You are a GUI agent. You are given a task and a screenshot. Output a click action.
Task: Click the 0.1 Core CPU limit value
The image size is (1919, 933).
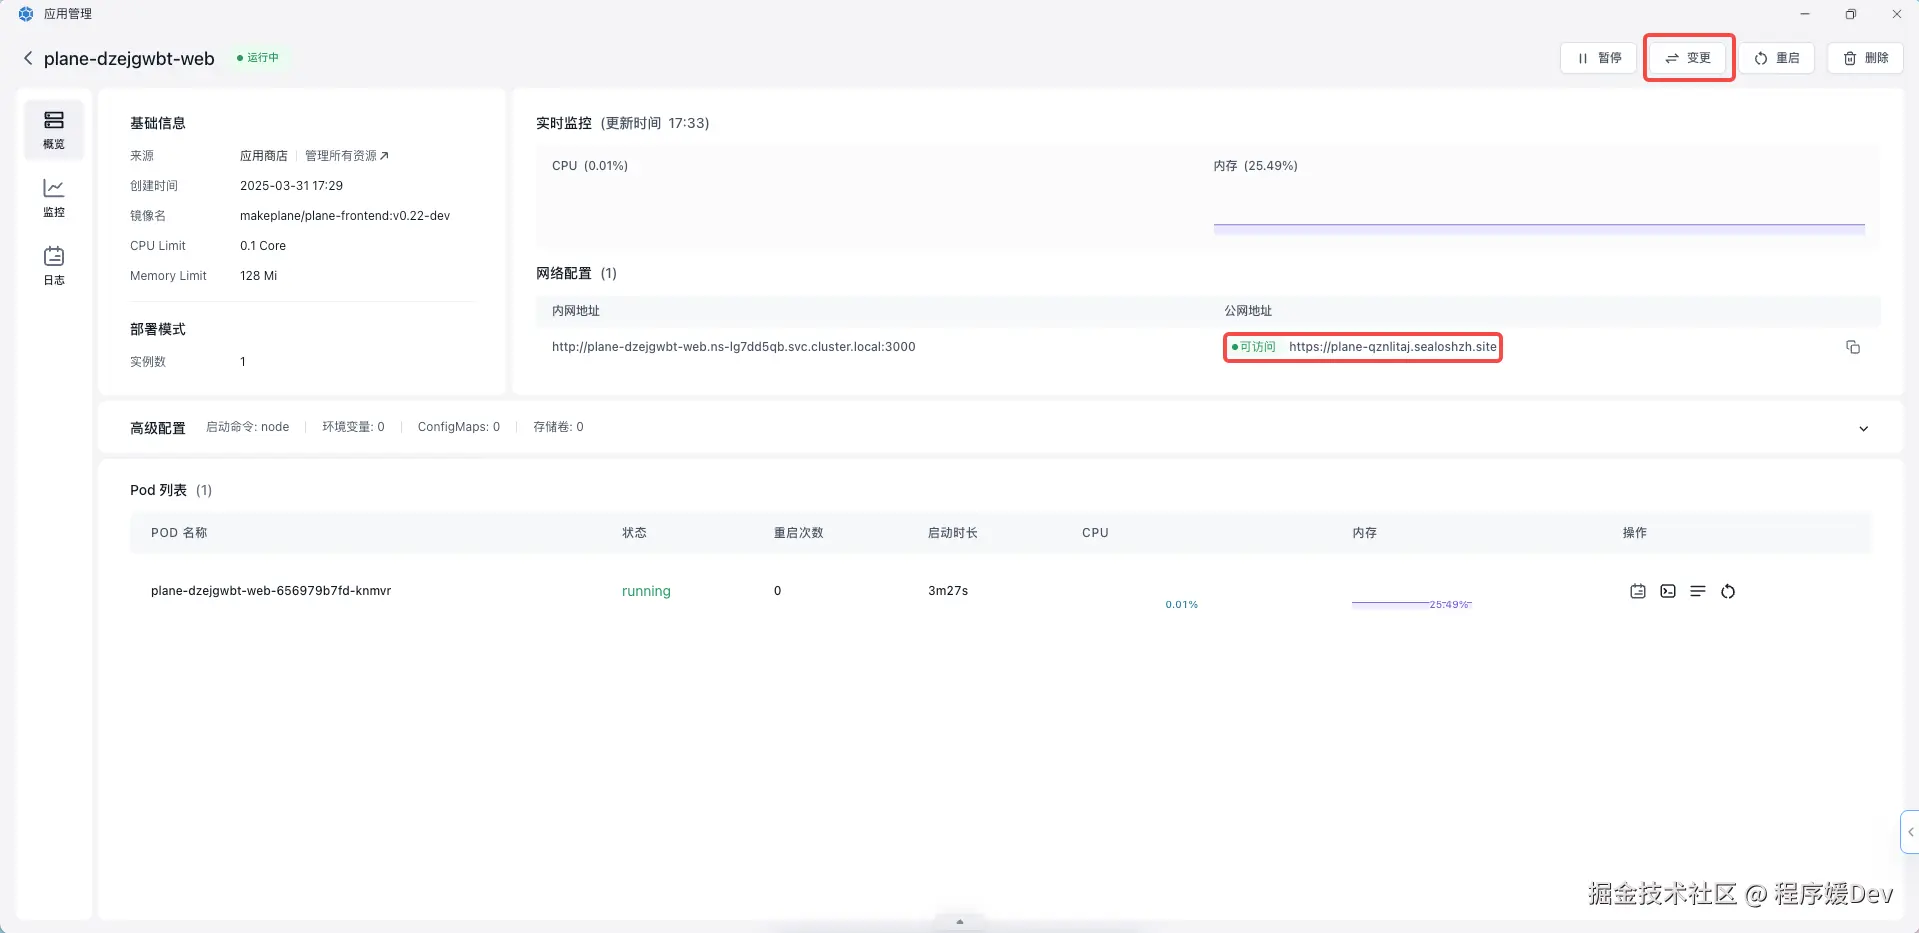[263, 246]
